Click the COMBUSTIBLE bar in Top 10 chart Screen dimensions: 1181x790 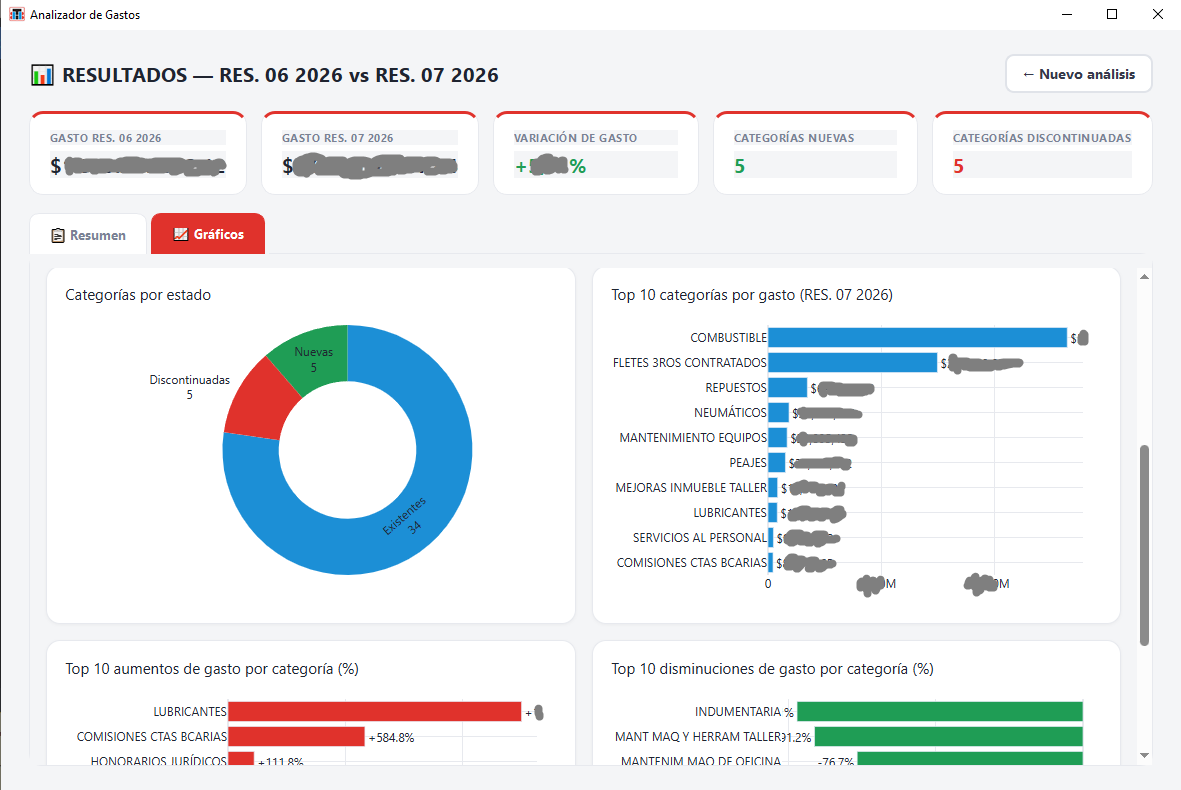(x=917, y=337)
